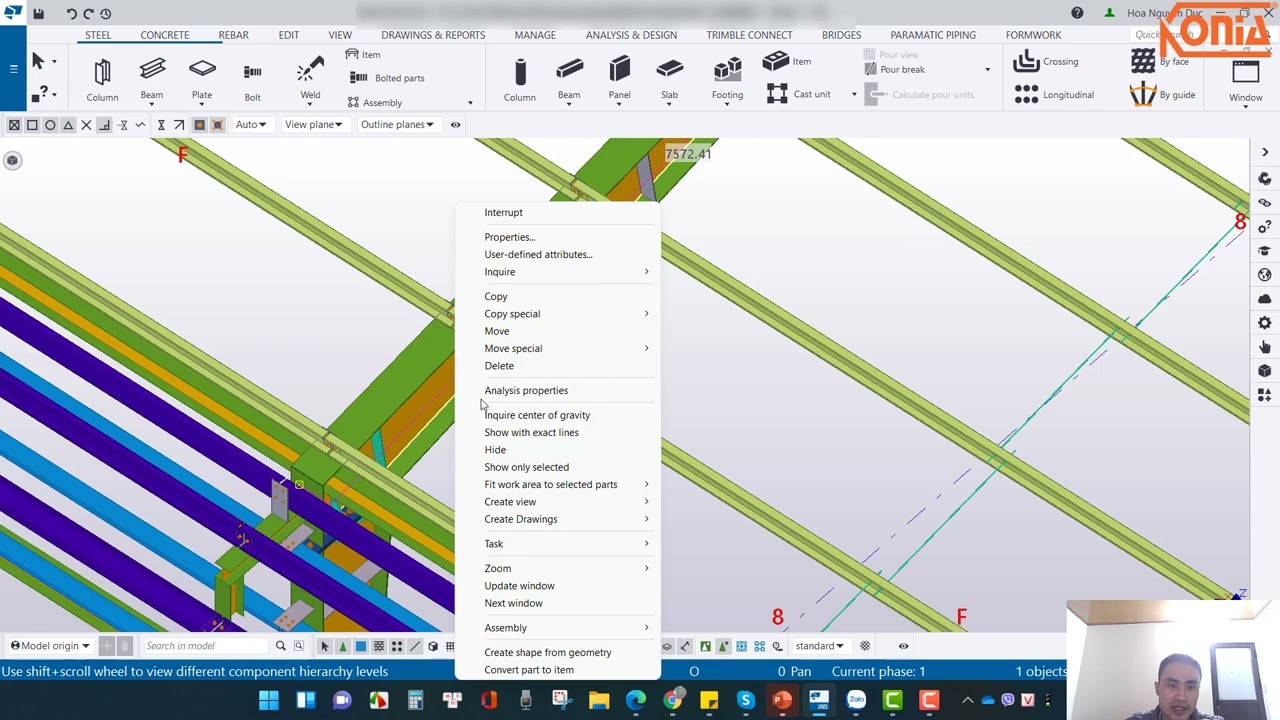The height and width of the screenshot is (720, 1280).
Task: Open the DRAWINGS & REPORTS tab
Action: click(x=433, y=35)
